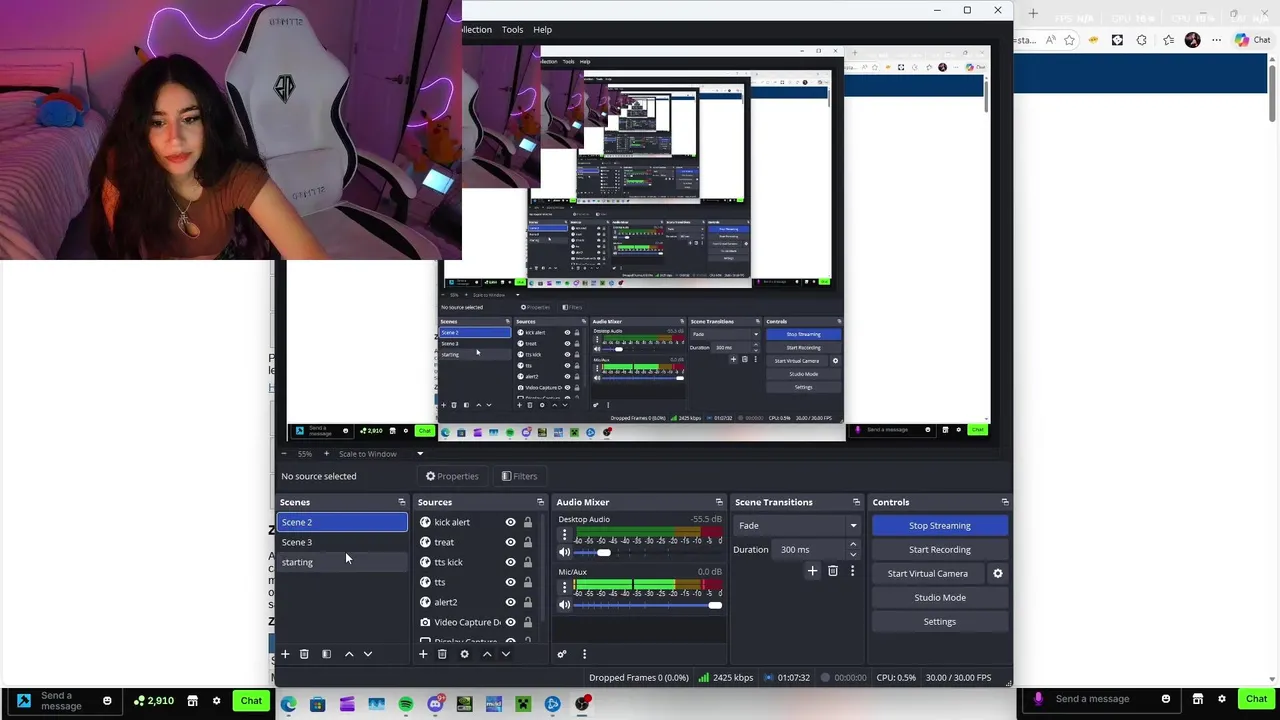Add a scene transition with the plus icon

pos(812,571)
